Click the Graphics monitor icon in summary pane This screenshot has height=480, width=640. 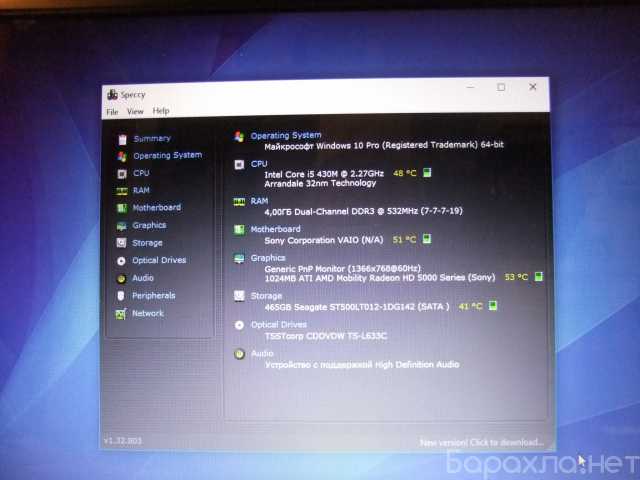click(x=239, y=259)
